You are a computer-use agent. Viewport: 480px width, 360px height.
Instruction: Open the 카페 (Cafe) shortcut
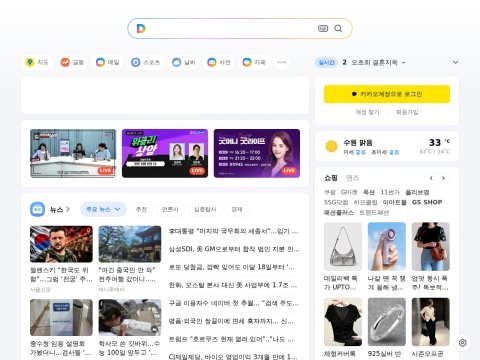[x=254, y=62]
